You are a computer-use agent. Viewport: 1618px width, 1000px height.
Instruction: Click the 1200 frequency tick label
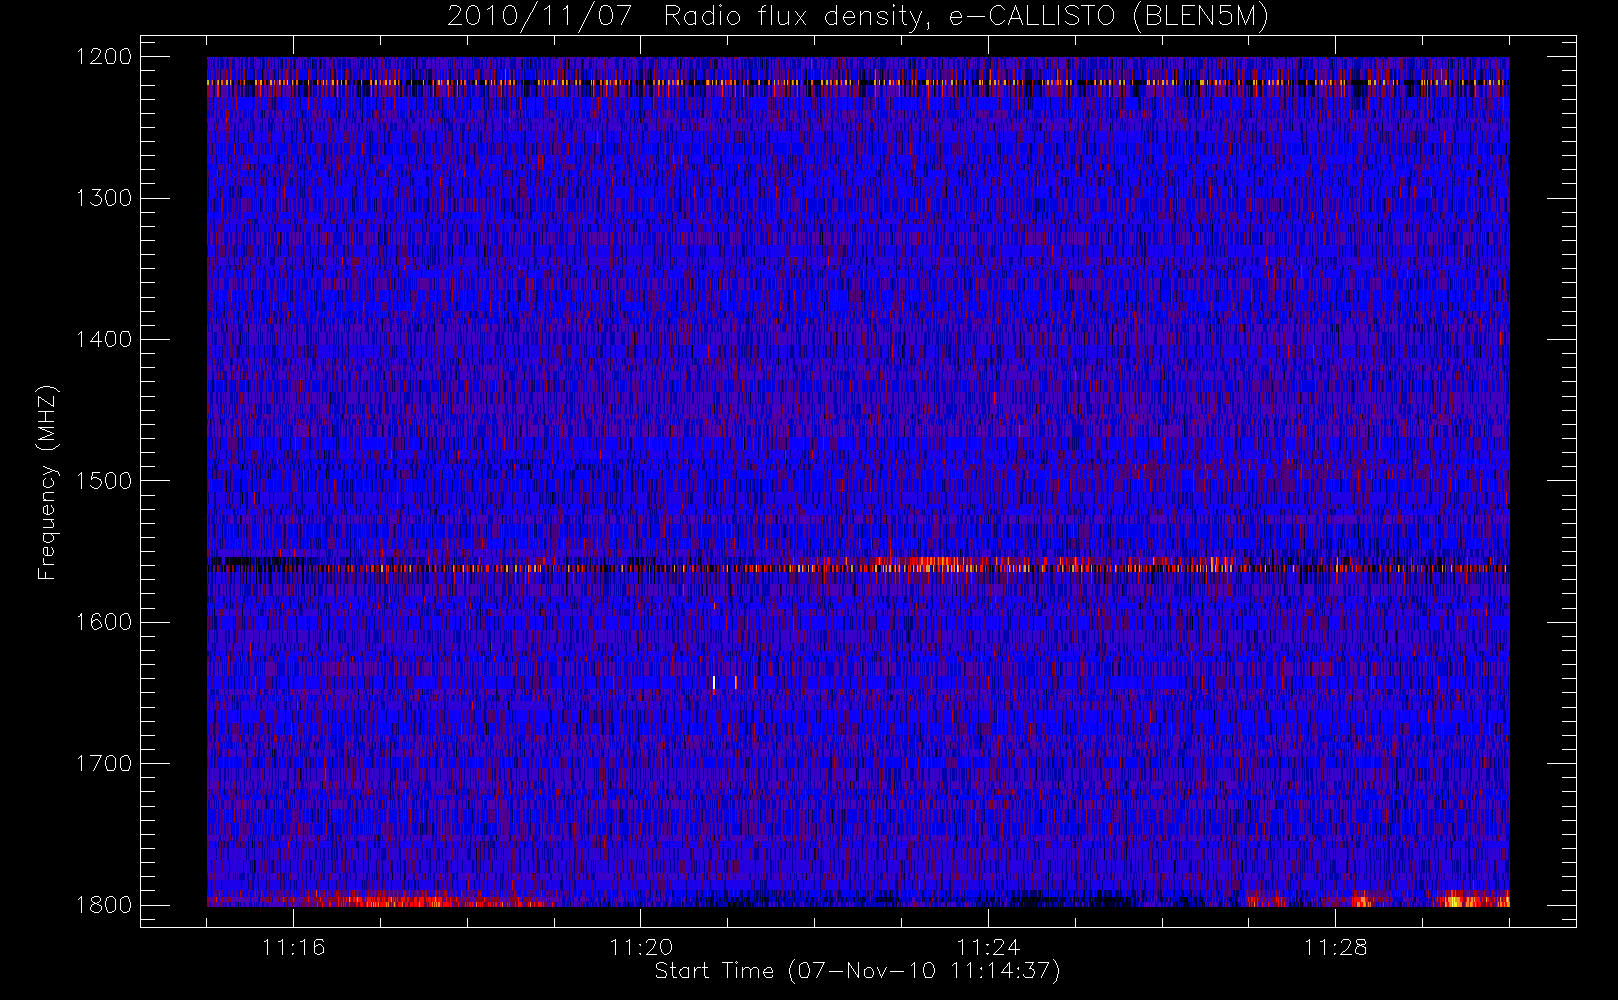click(104, 57)
